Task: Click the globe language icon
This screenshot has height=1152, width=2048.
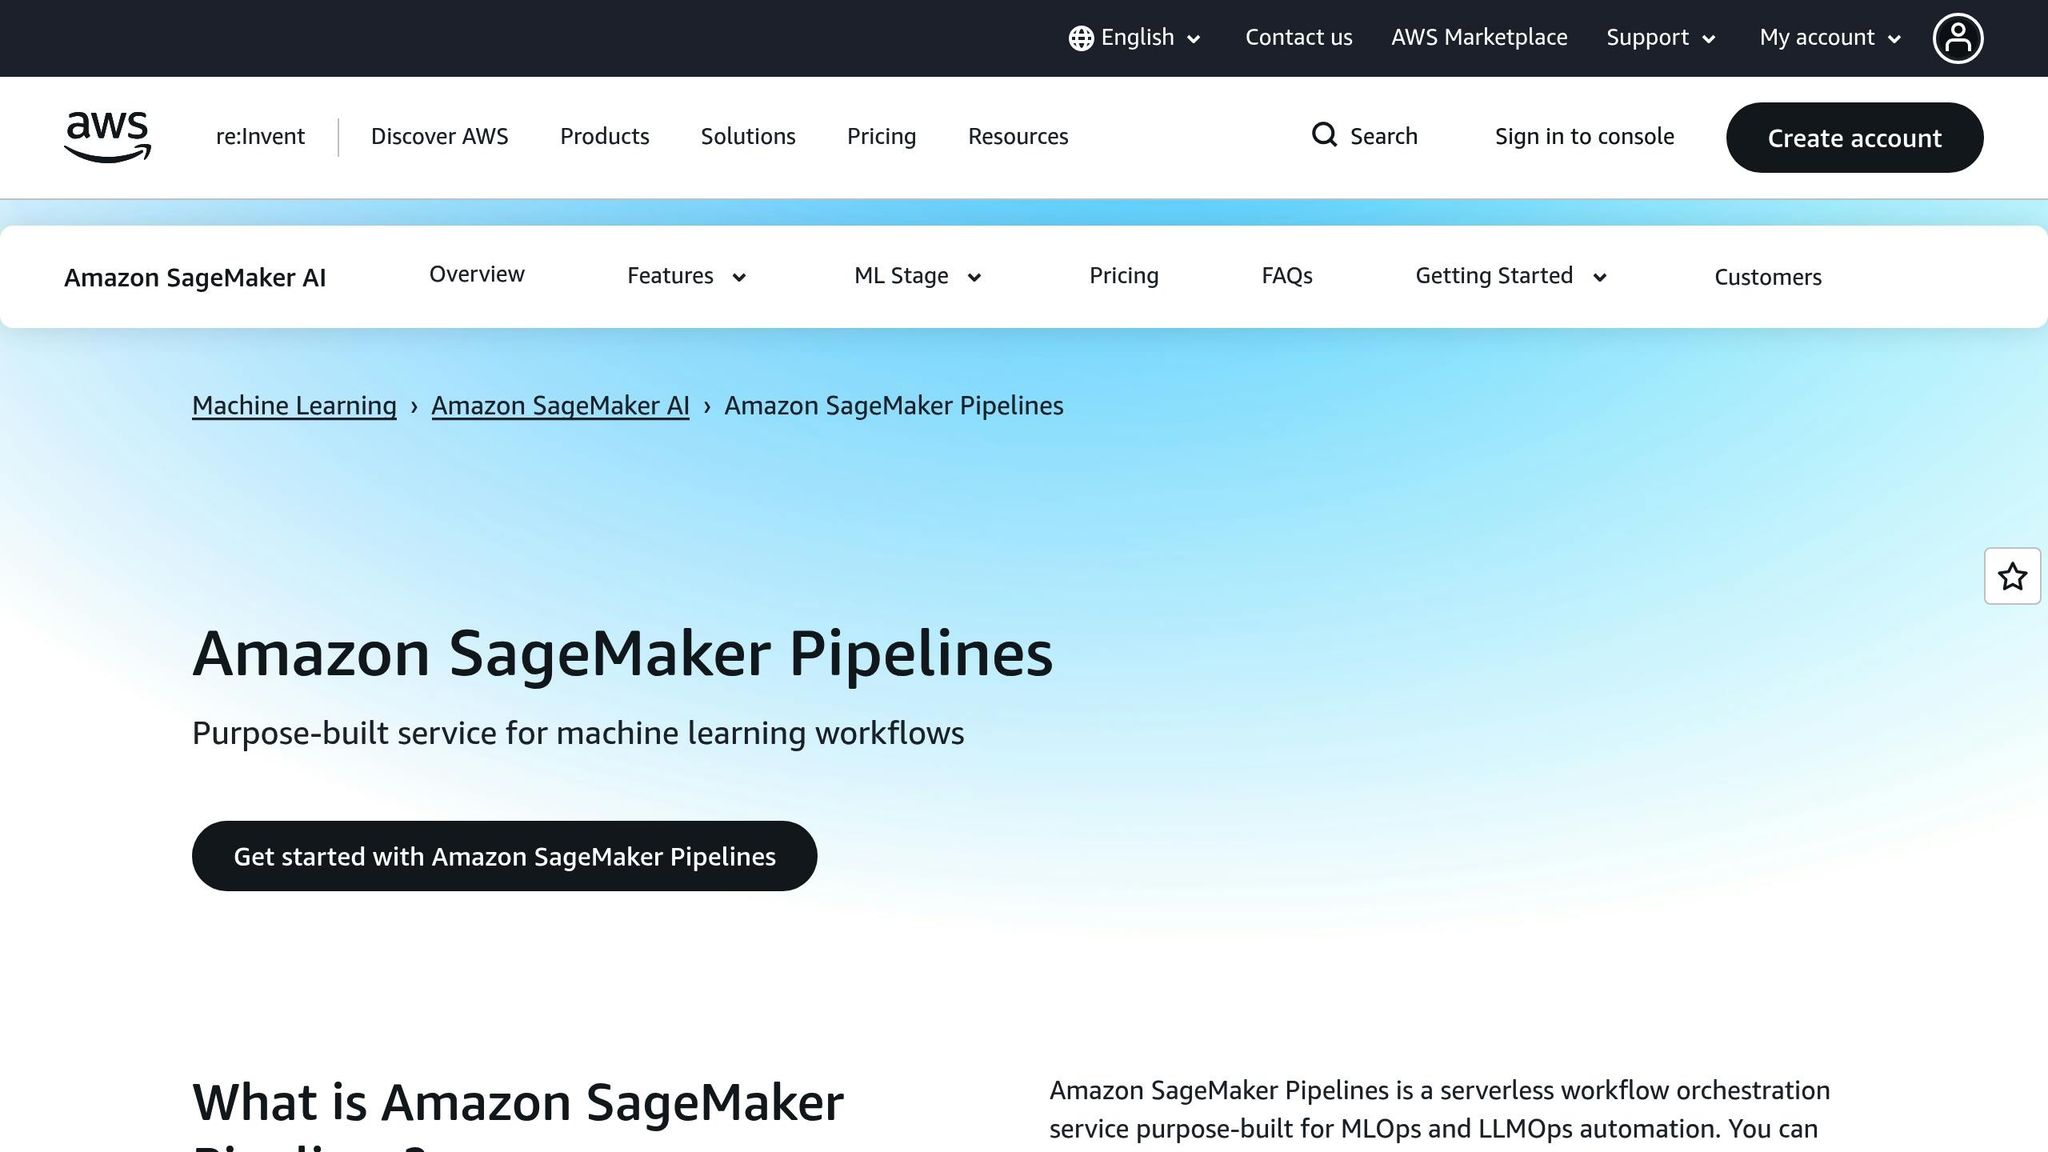Action: pos(1080,37)
